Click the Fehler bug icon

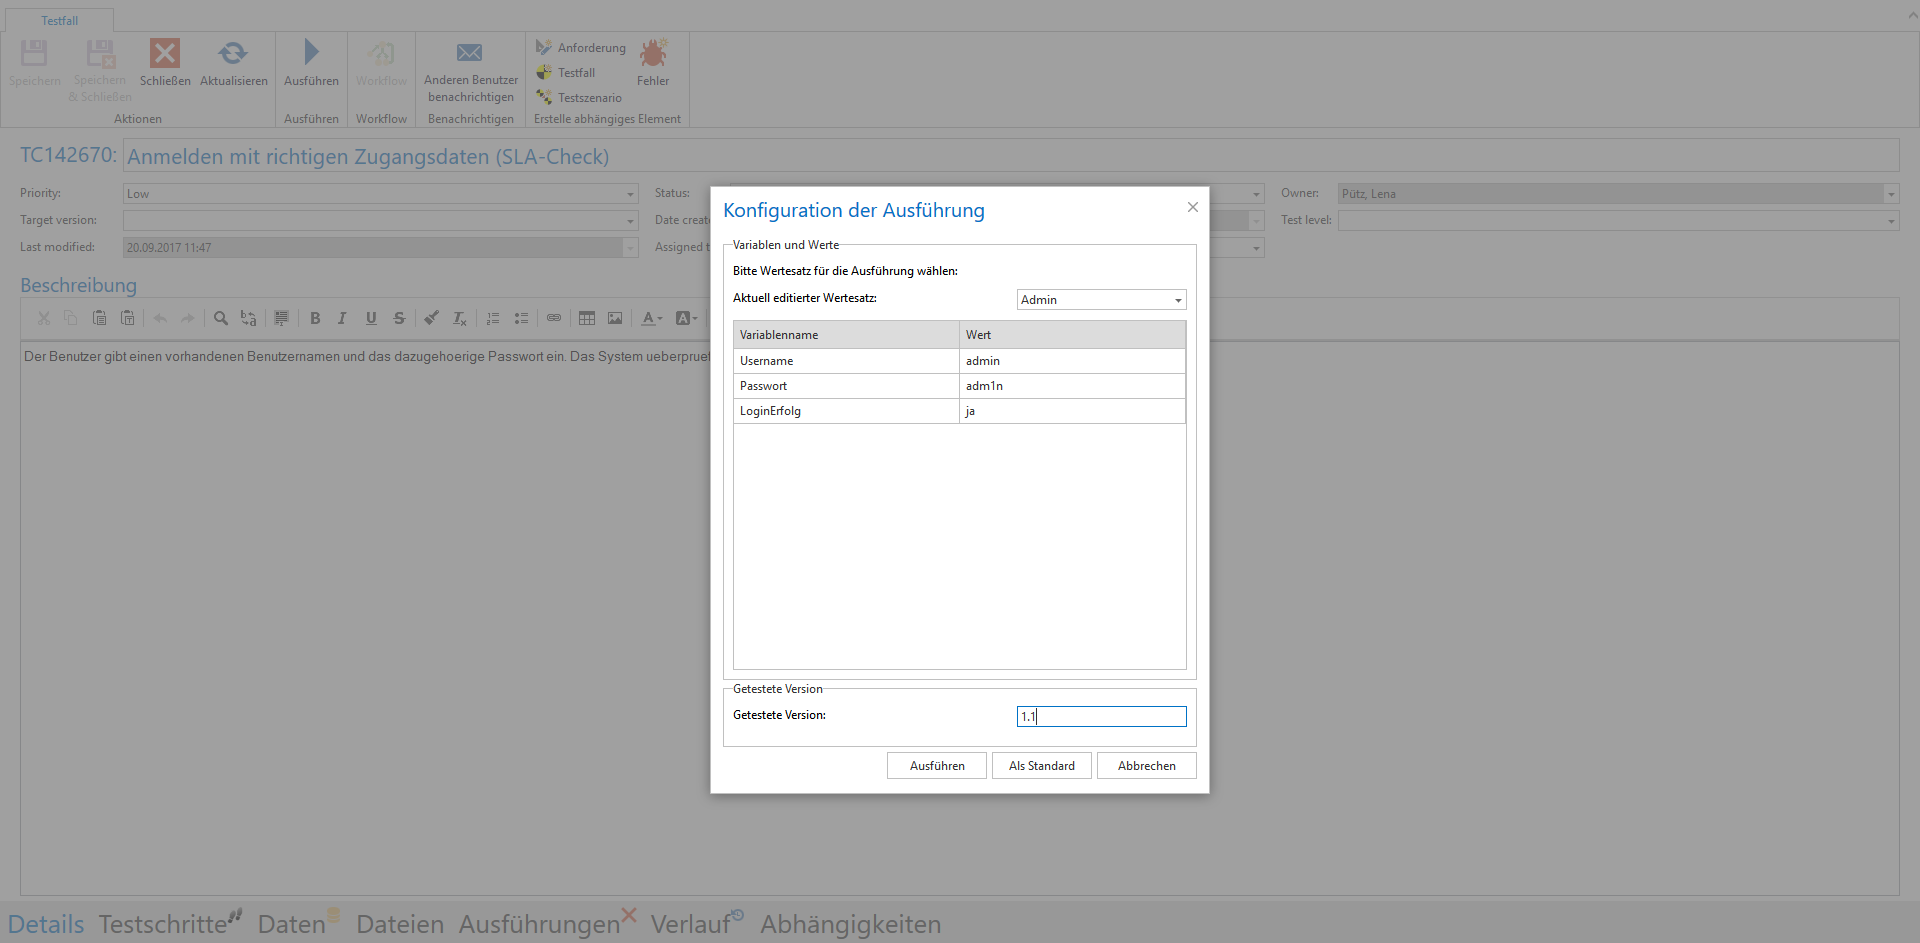point(653,53)
